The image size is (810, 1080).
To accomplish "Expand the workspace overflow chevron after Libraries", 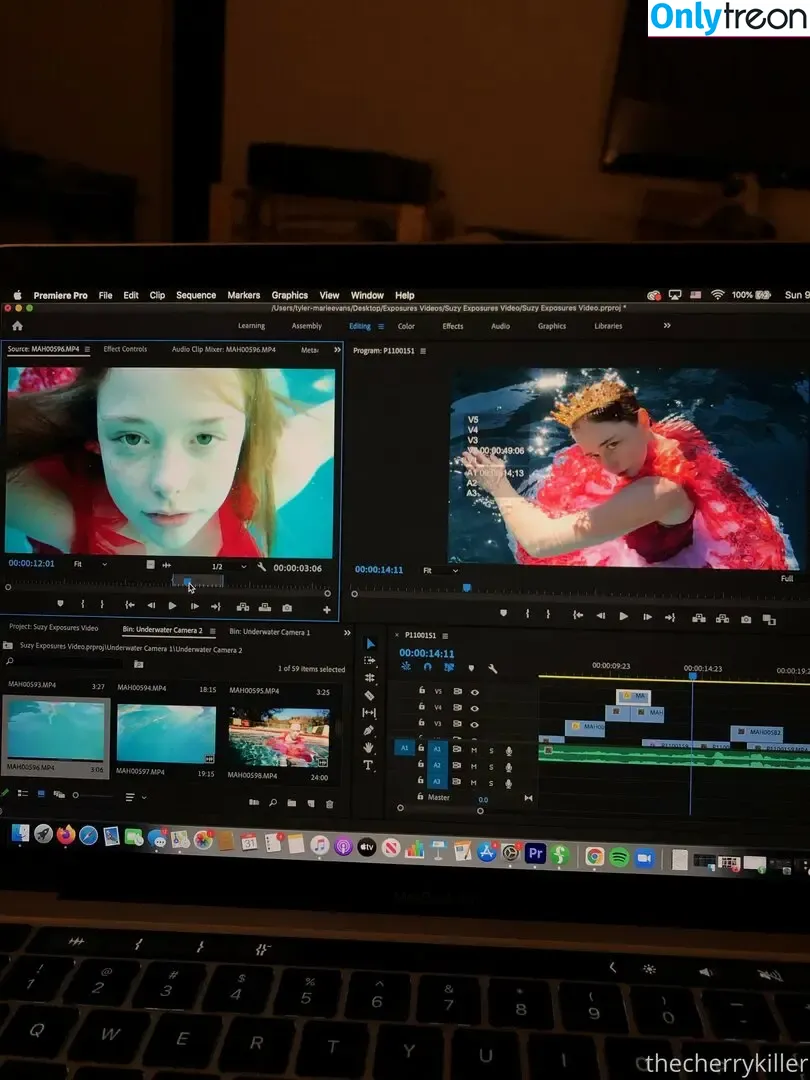I will (x=667, y=325).
